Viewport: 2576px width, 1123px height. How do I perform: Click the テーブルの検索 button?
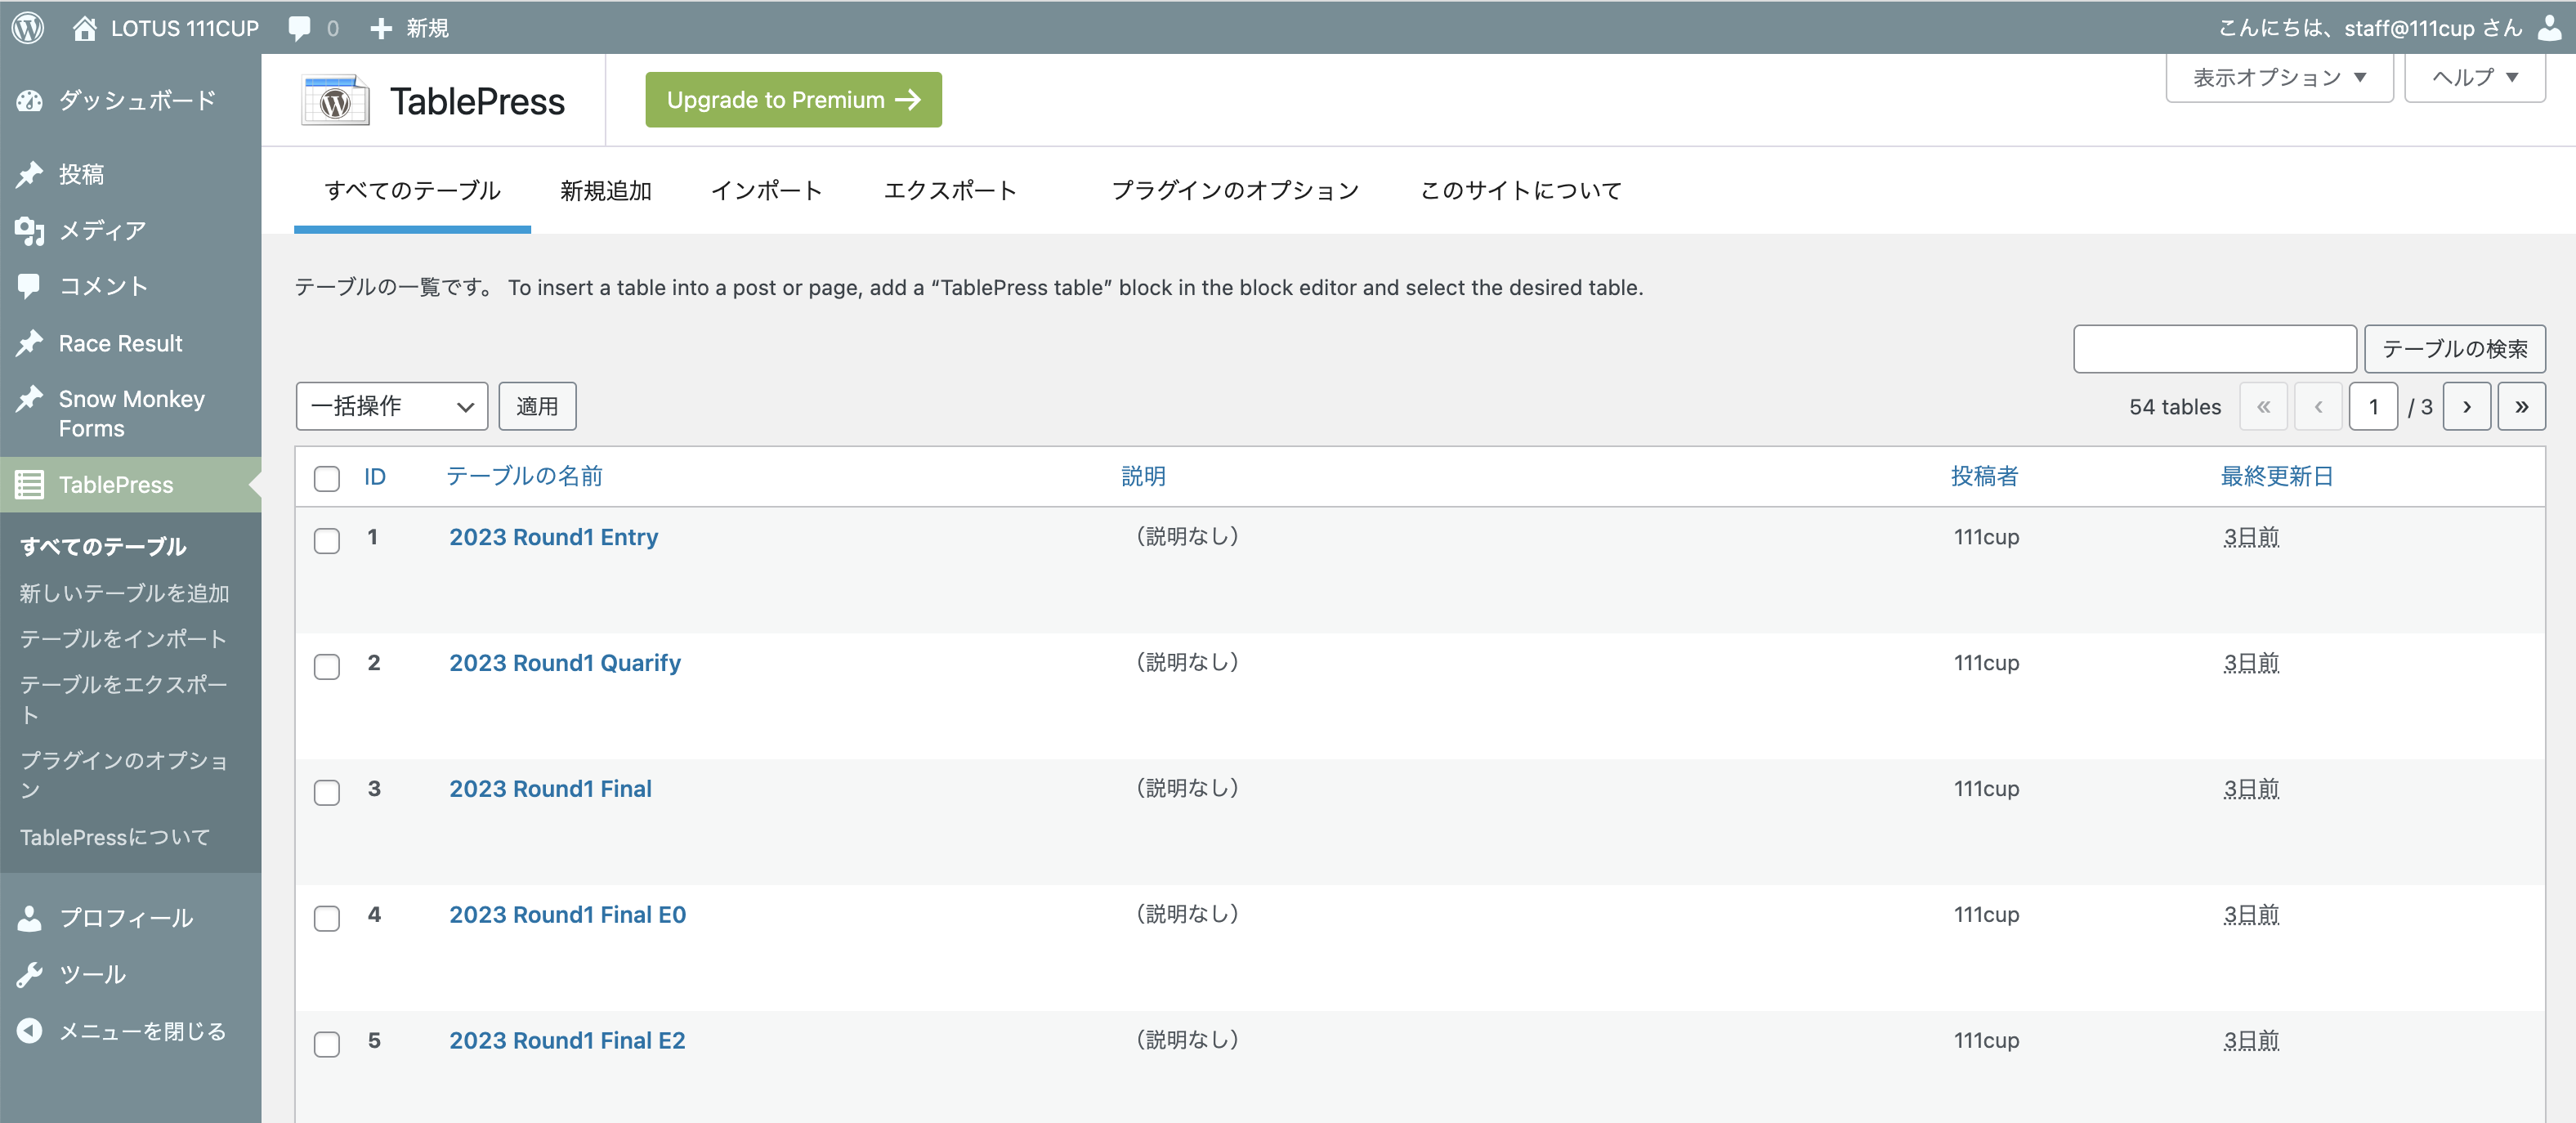2454,348
